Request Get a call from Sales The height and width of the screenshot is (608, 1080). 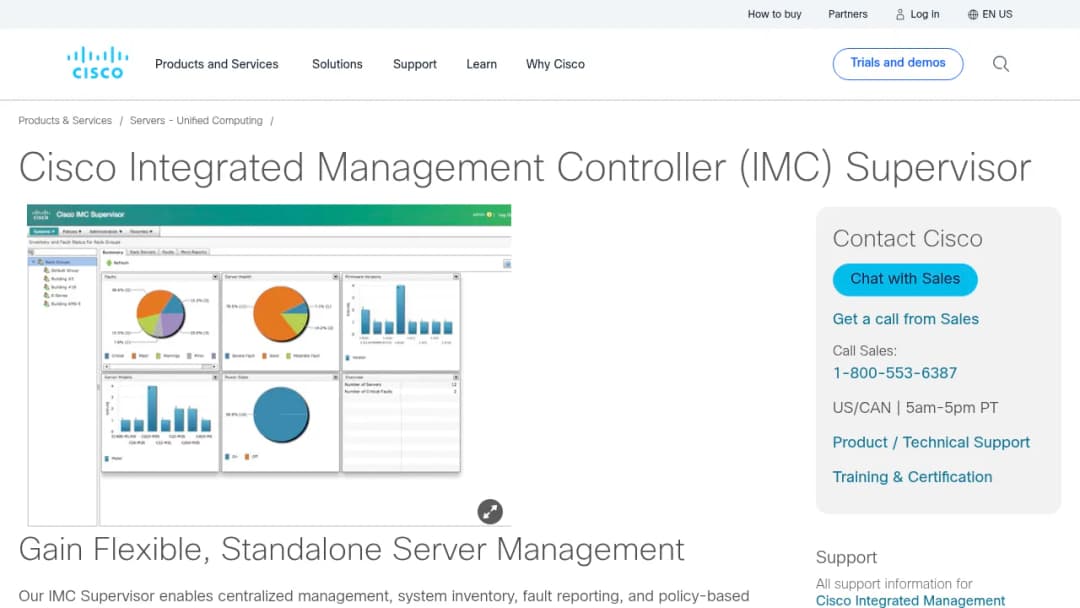[905, 319]
